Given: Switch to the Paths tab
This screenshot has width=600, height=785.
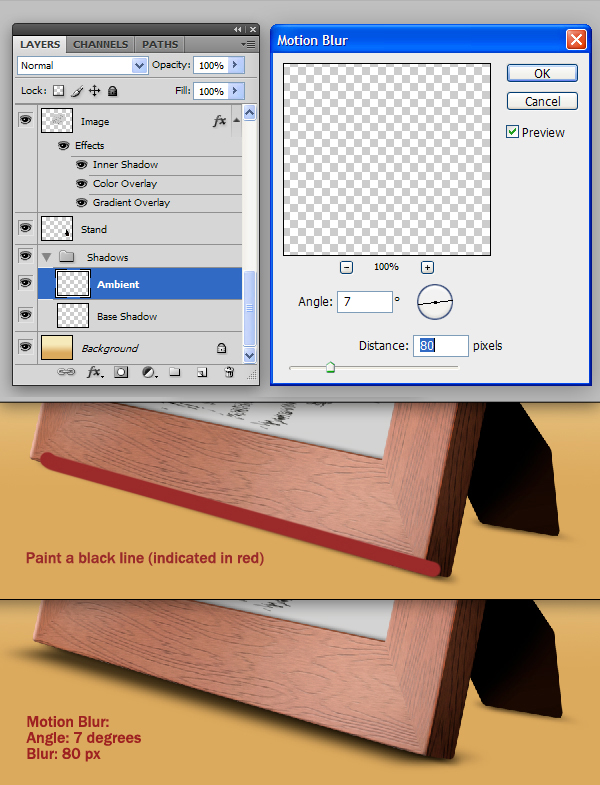Looking at the screenshot, I should tap(160, 45).
